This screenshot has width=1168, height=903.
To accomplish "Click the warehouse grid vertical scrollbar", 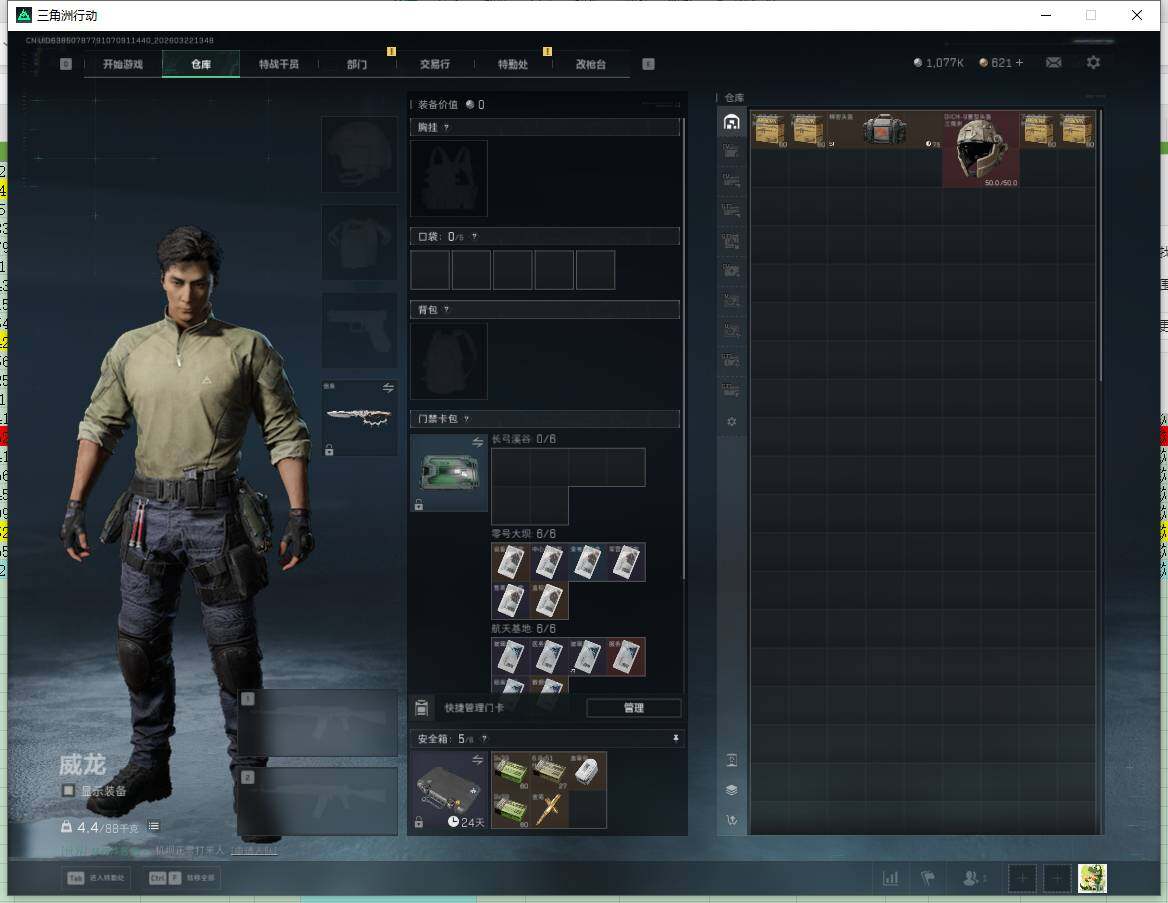I will [1099, 250].
